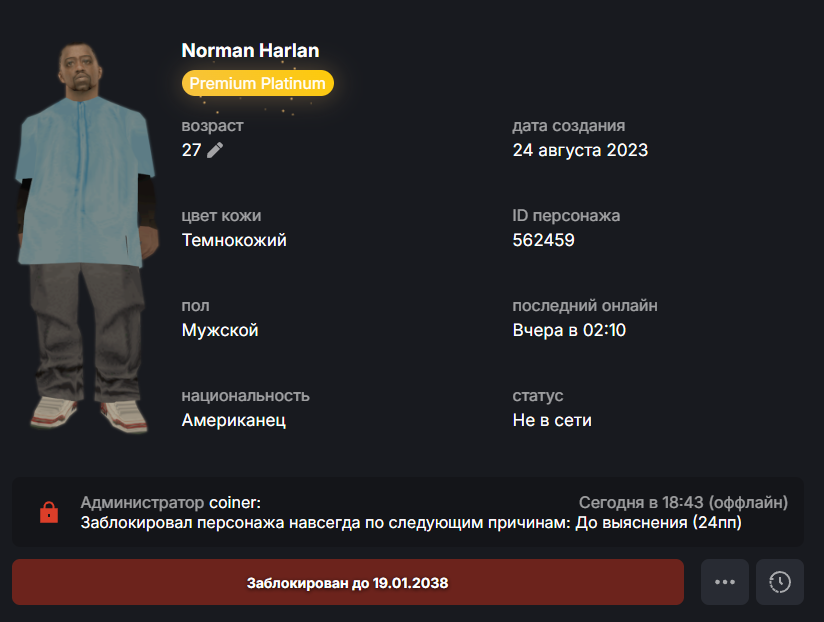Click the age value 27
The image size is (824, 622).
click(191, 150)
